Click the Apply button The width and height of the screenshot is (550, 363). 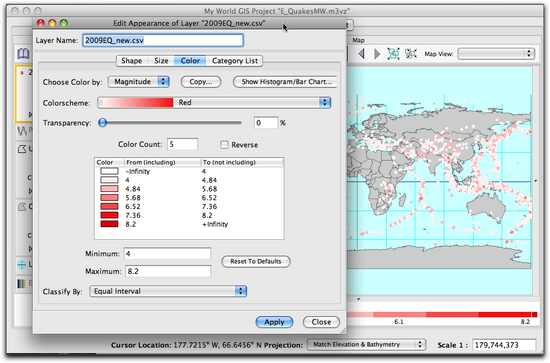274,322
